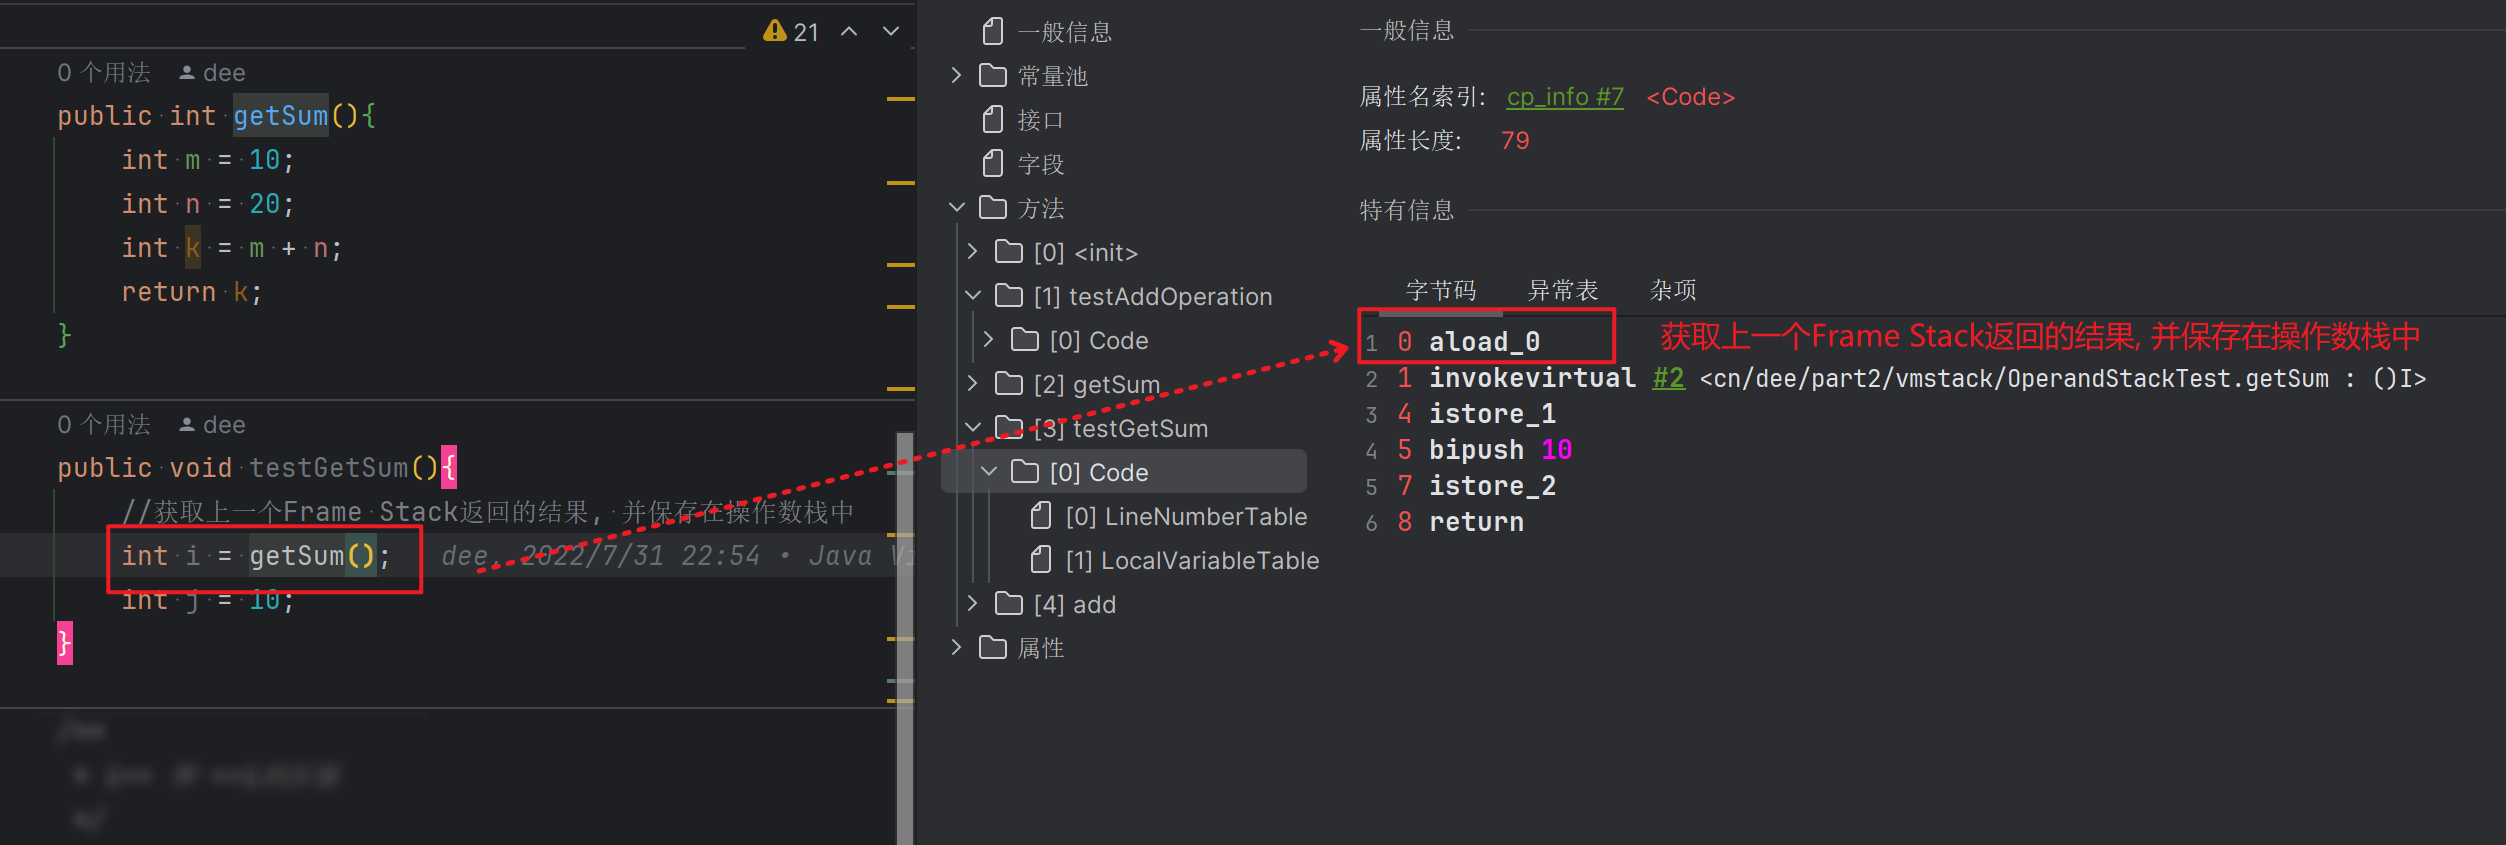This screenshot has height=845, width=2506.
Task: Open the cp_info #7 link
Action: click(x=1564, y=97)
